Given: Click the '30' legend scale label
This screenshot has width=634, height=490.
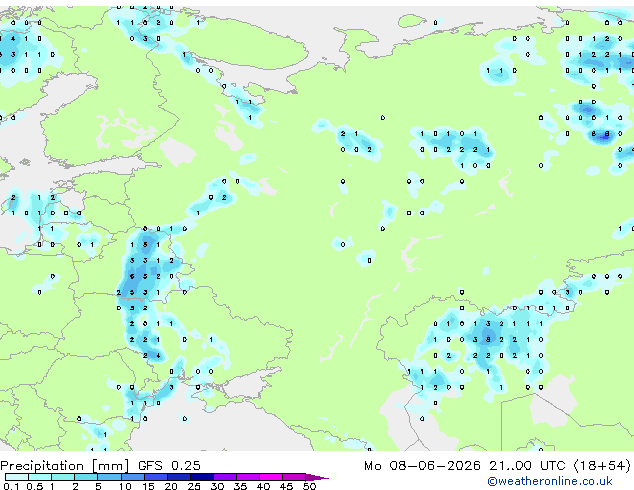Looking at the screenshot, I should pos(217,486).
